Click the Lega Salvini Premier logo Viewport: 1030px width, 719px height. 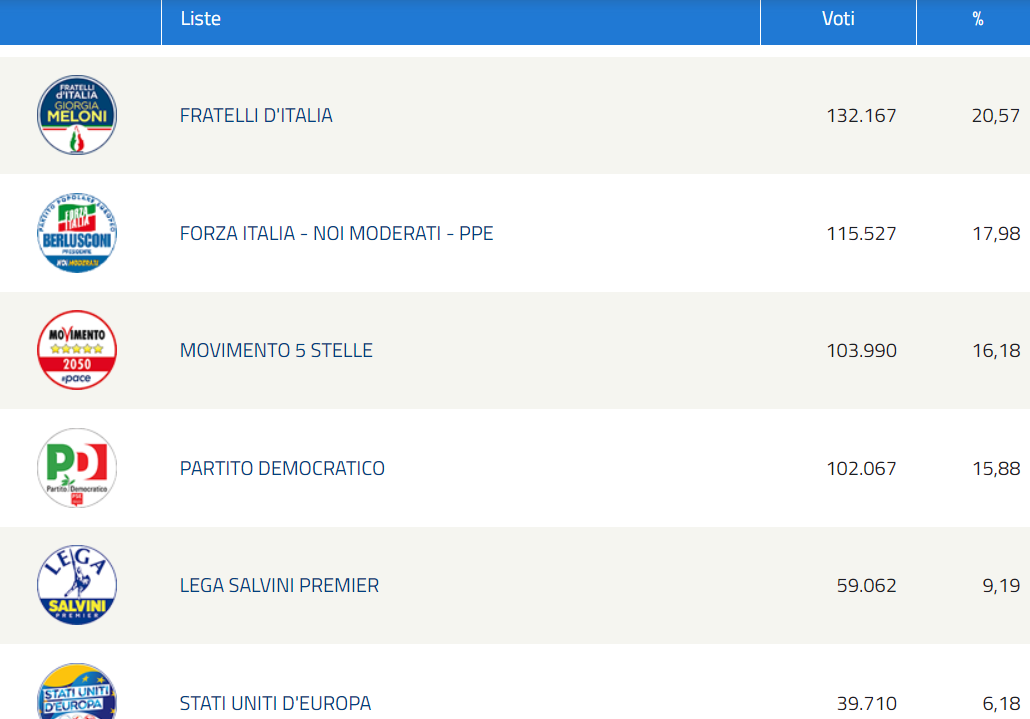click(77, 584)
